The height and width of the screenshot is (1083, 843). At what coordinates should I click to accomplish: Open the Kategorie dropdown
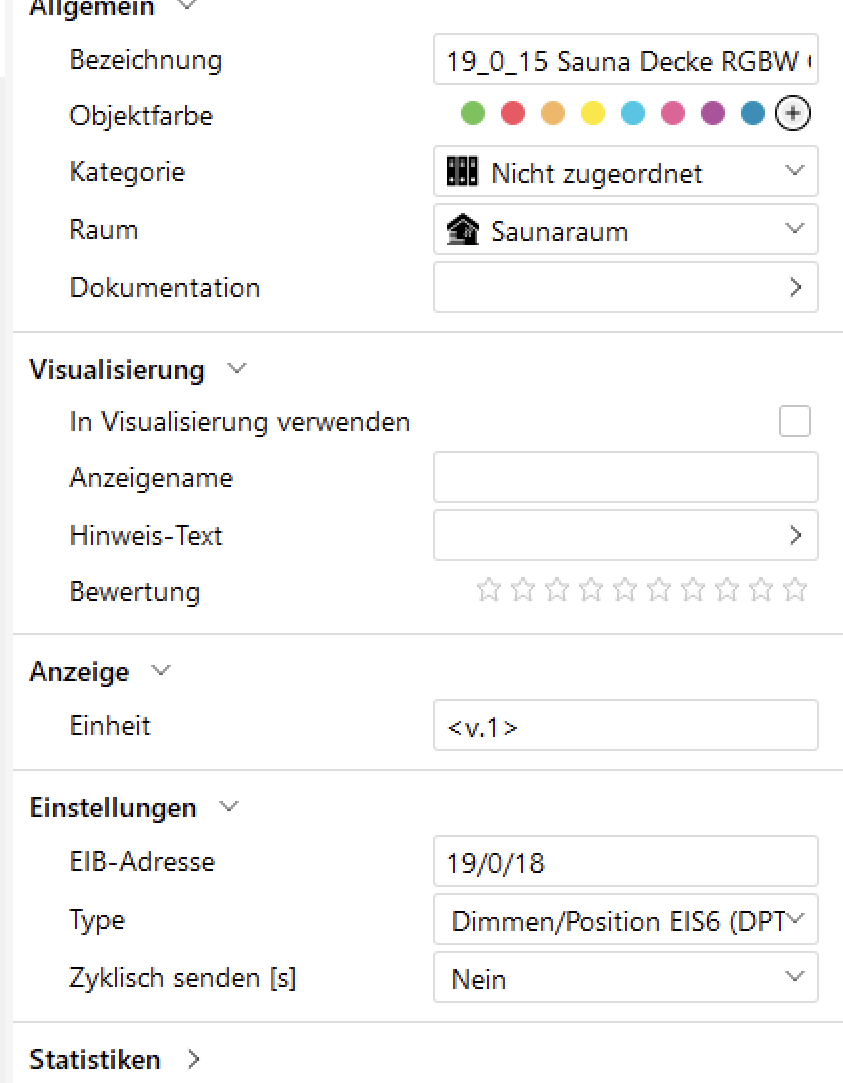click(x=795, y=171)
